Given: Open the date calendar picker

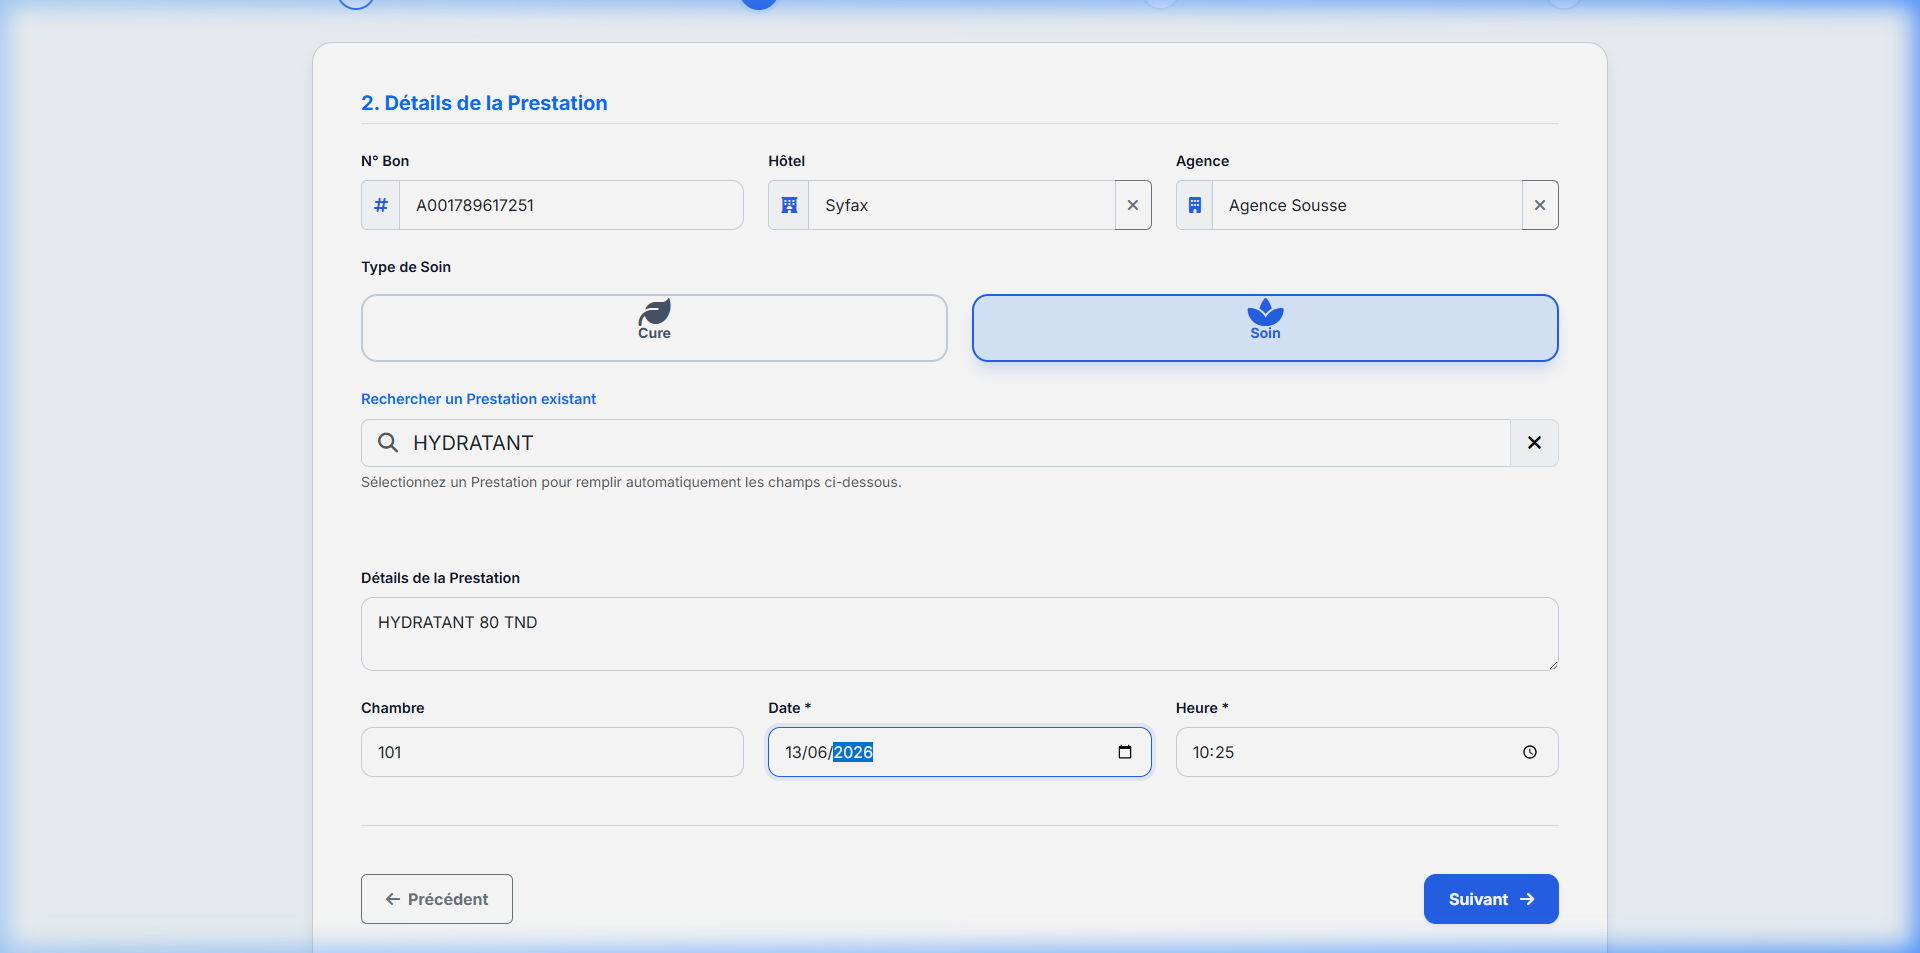Looking at the screenshot, I should pyautogui.click(x=1125, y=752).
